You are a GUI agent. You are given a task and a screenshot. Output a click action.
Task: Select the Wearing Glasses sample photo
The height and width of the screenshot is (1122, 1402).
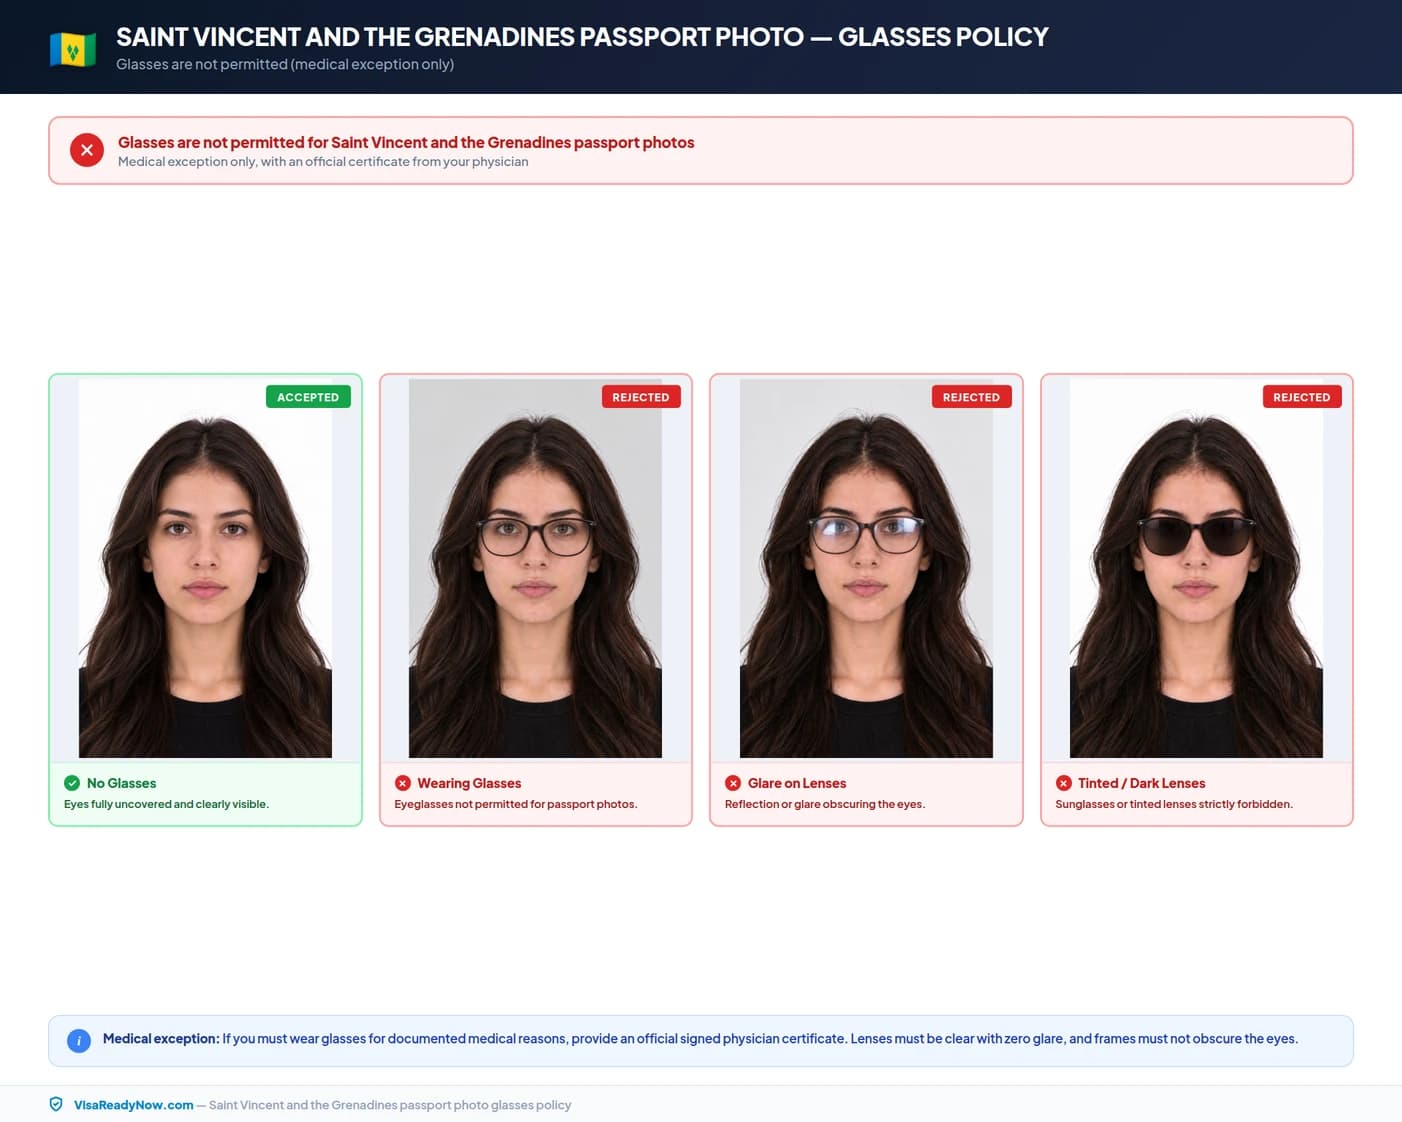coord(535,568)
